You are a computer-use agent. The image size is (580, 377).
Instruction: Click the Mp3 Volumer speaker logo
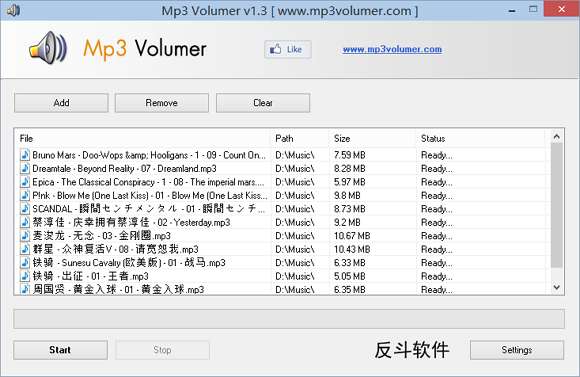pyautogui.click(x=48, y=48)
